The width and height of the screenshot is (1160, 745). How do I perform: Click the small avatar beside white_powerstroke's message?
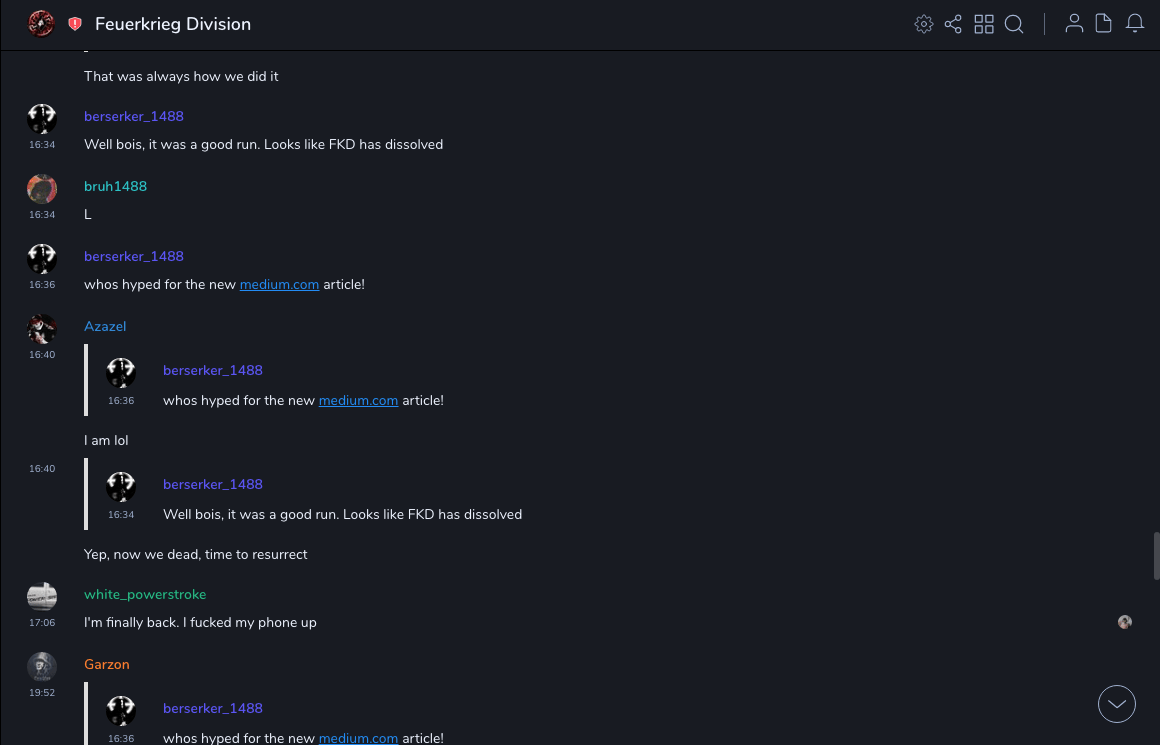[x=1125, y=622]
